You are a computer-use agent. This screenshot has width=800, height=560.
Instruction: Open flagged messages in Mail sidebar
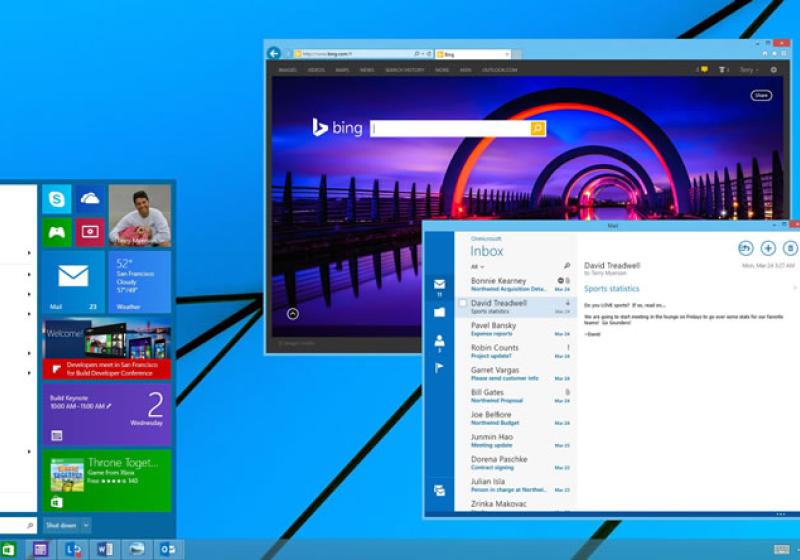[439, 368]
